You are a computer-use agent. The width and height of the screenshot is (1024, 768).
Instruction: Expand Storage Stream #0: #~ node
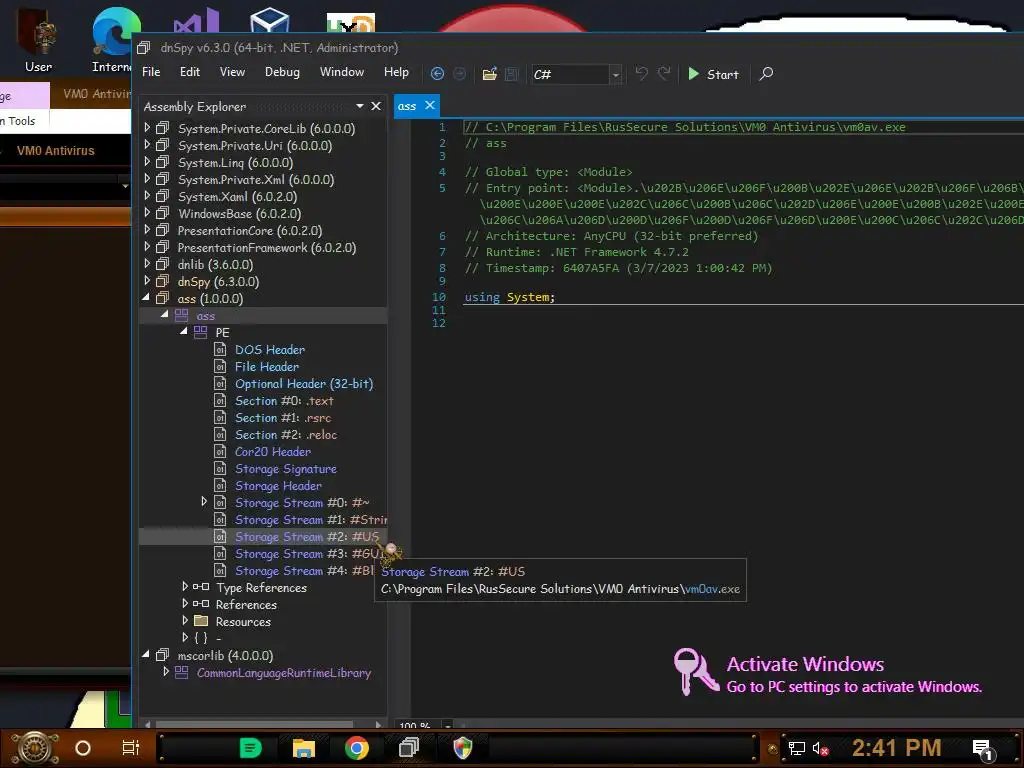pos(204,502)
